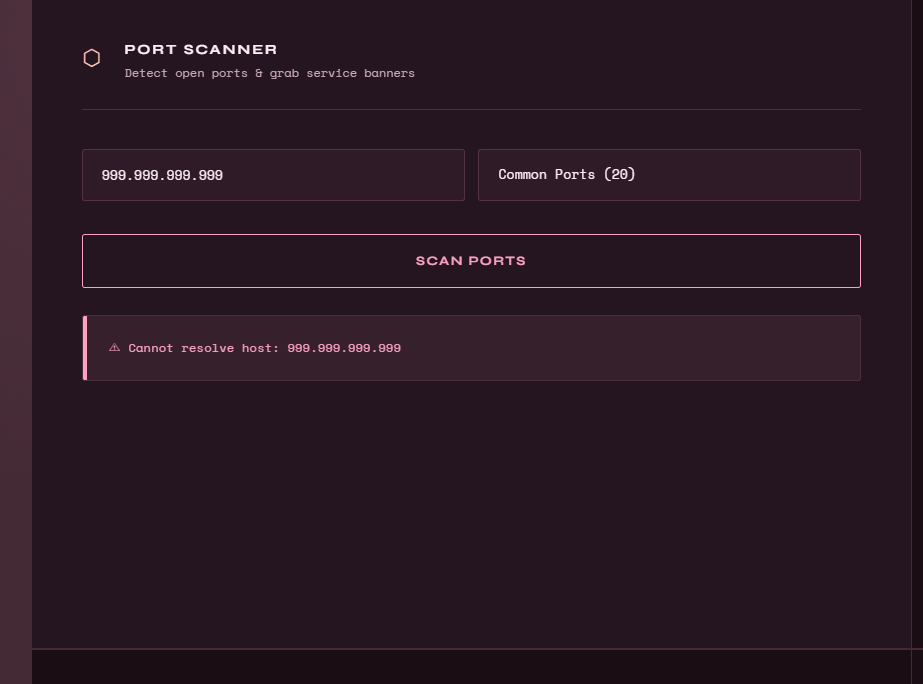Open the Common Ports (20) dropdown

pos(669,175)
